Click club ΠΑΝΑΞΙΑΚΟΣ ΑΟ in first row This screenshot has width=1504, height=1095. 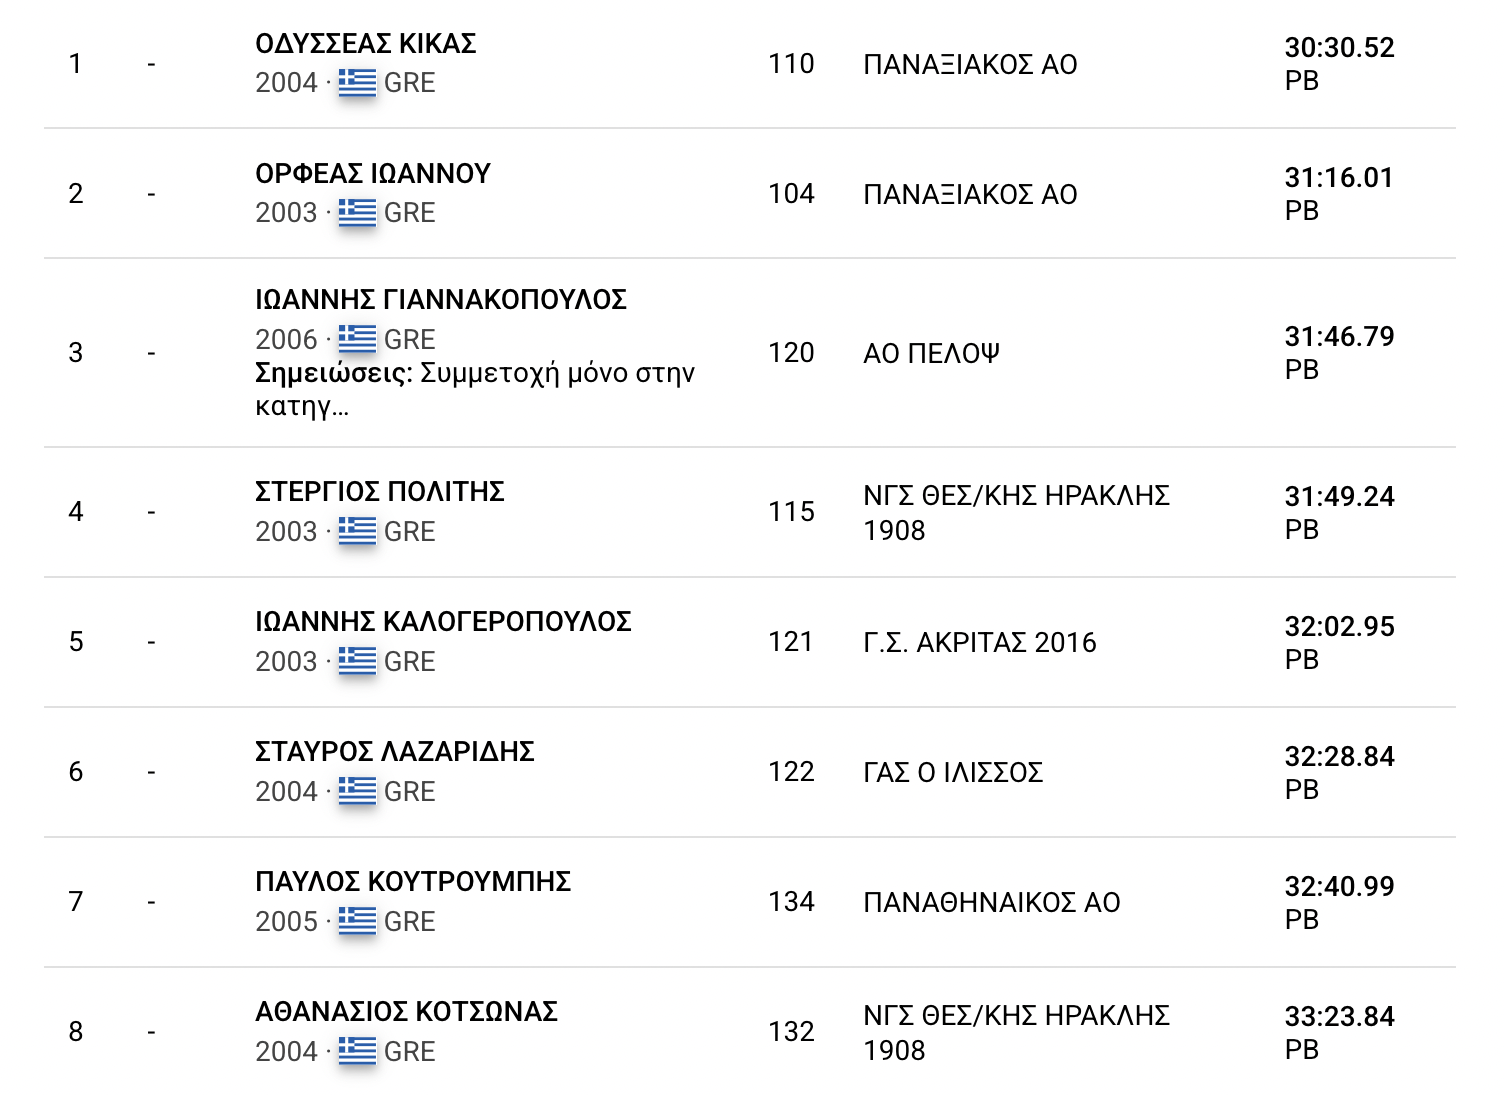tap(970, 65)
